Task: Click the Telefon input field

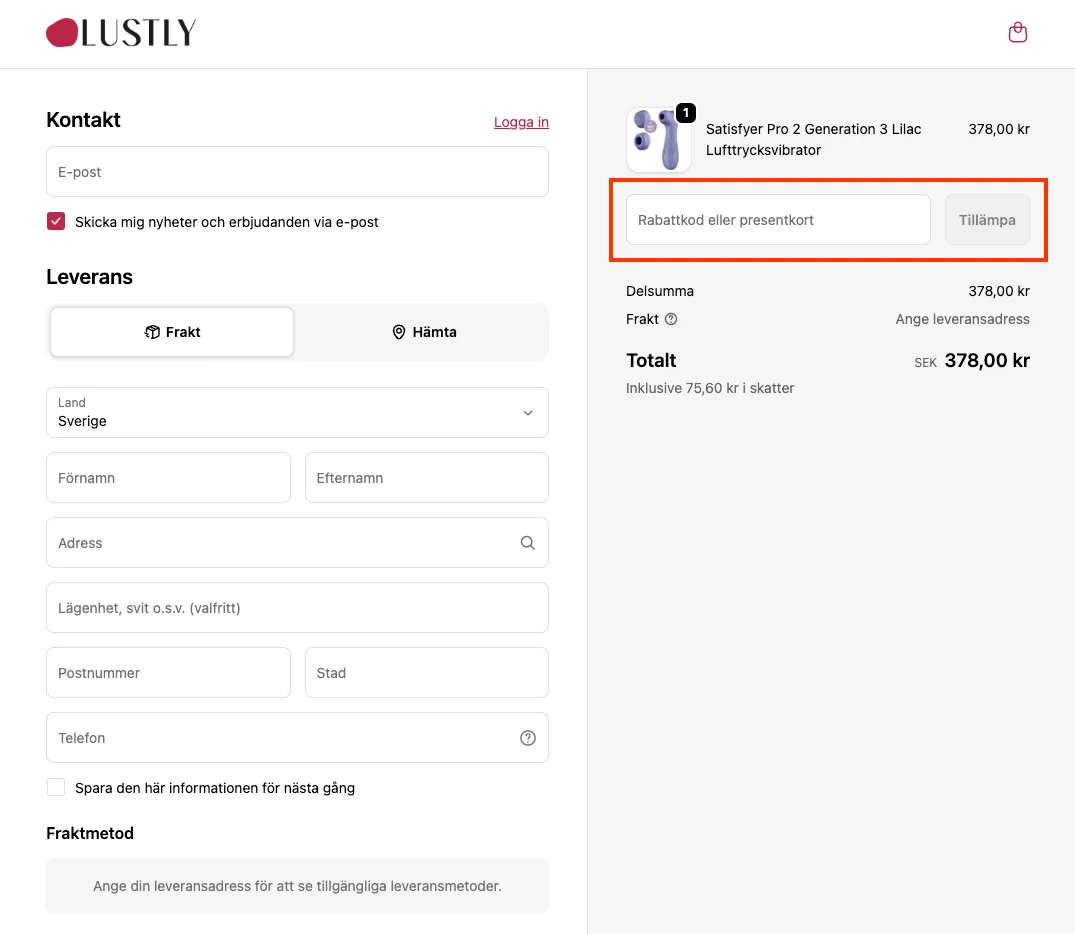Action: click(298, 738)
